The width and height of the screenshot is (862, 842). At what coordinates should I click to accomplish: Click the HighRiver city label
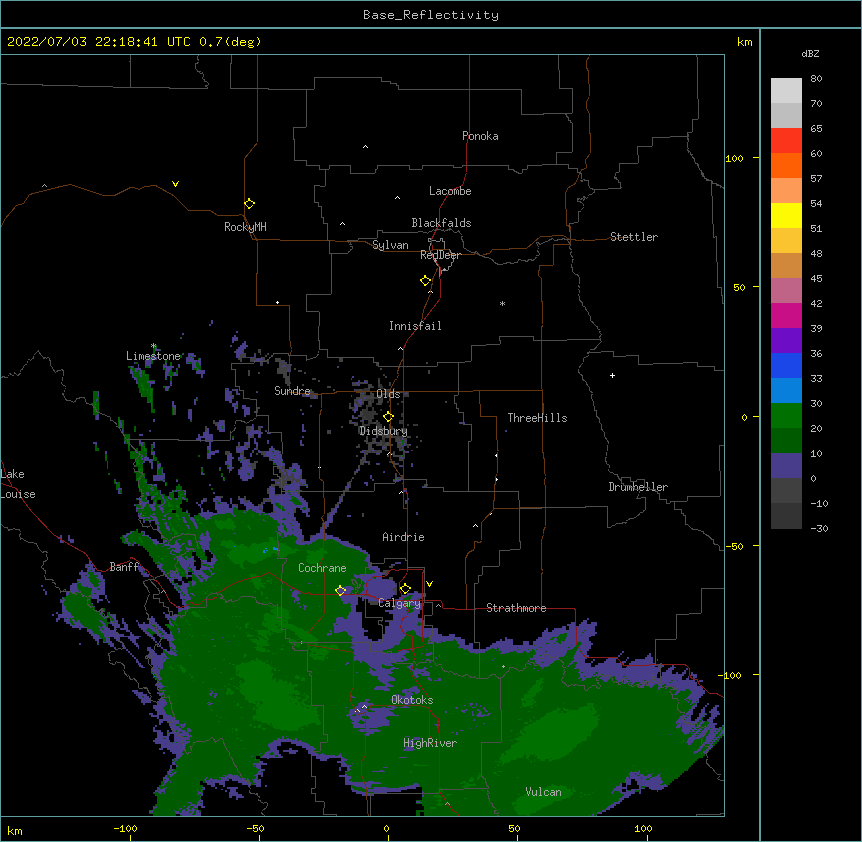(430, 743)
